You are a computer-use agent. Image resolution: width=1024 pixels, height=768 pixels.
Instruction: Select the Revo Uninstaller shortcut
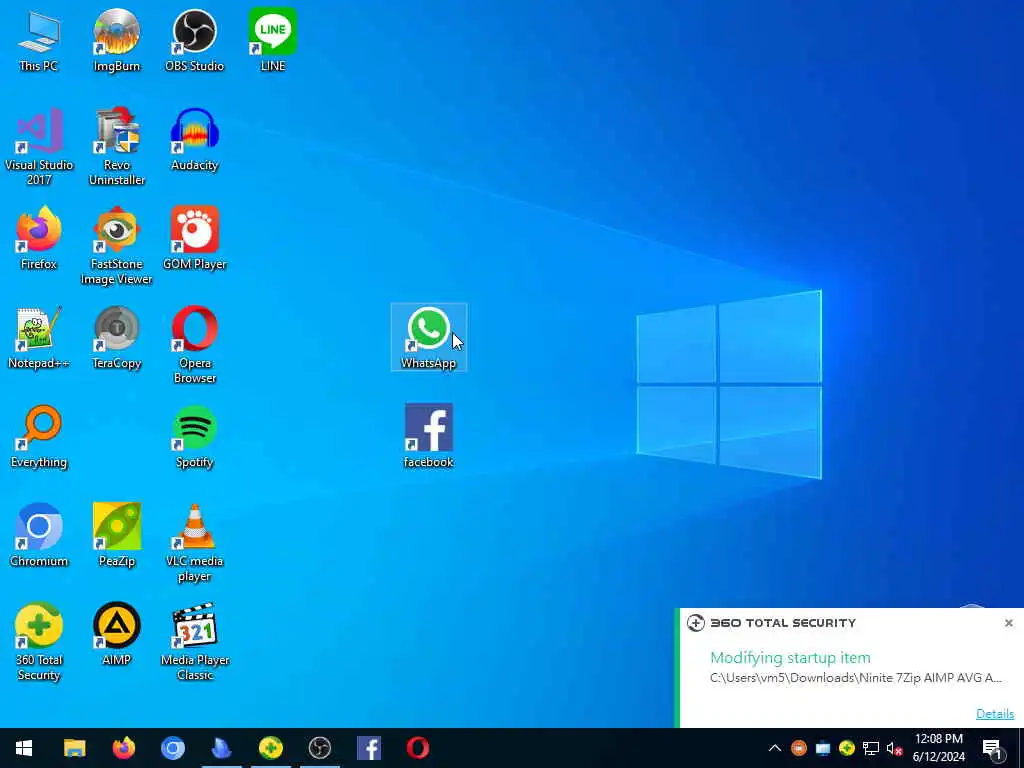point(116,147)
